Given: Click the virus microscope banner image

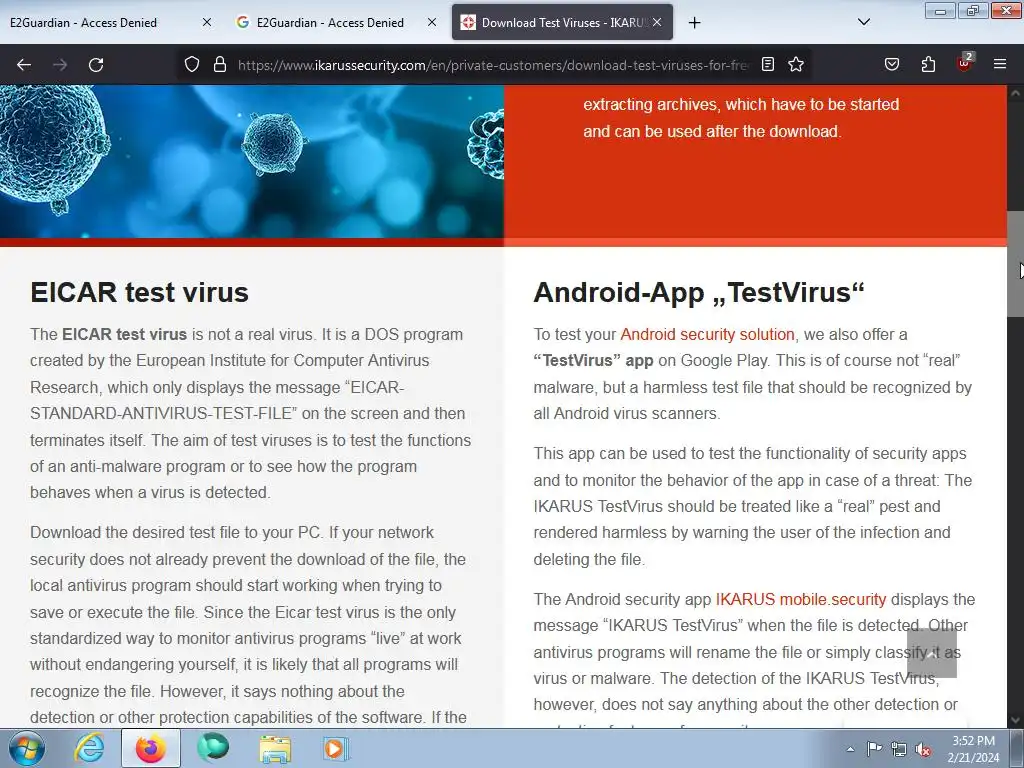Looking at the screenshot, I should tap(252, 161).
